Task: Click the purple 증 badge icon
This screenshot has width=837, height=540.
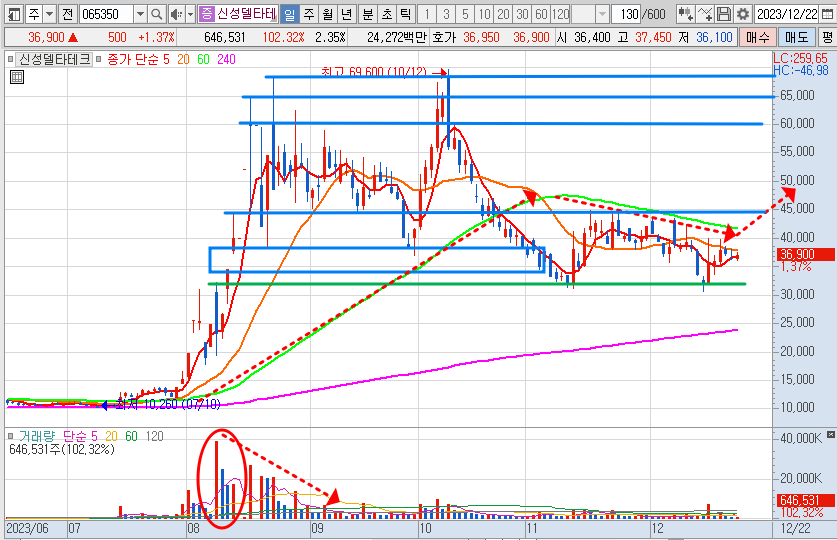Action: click(206, 14)
